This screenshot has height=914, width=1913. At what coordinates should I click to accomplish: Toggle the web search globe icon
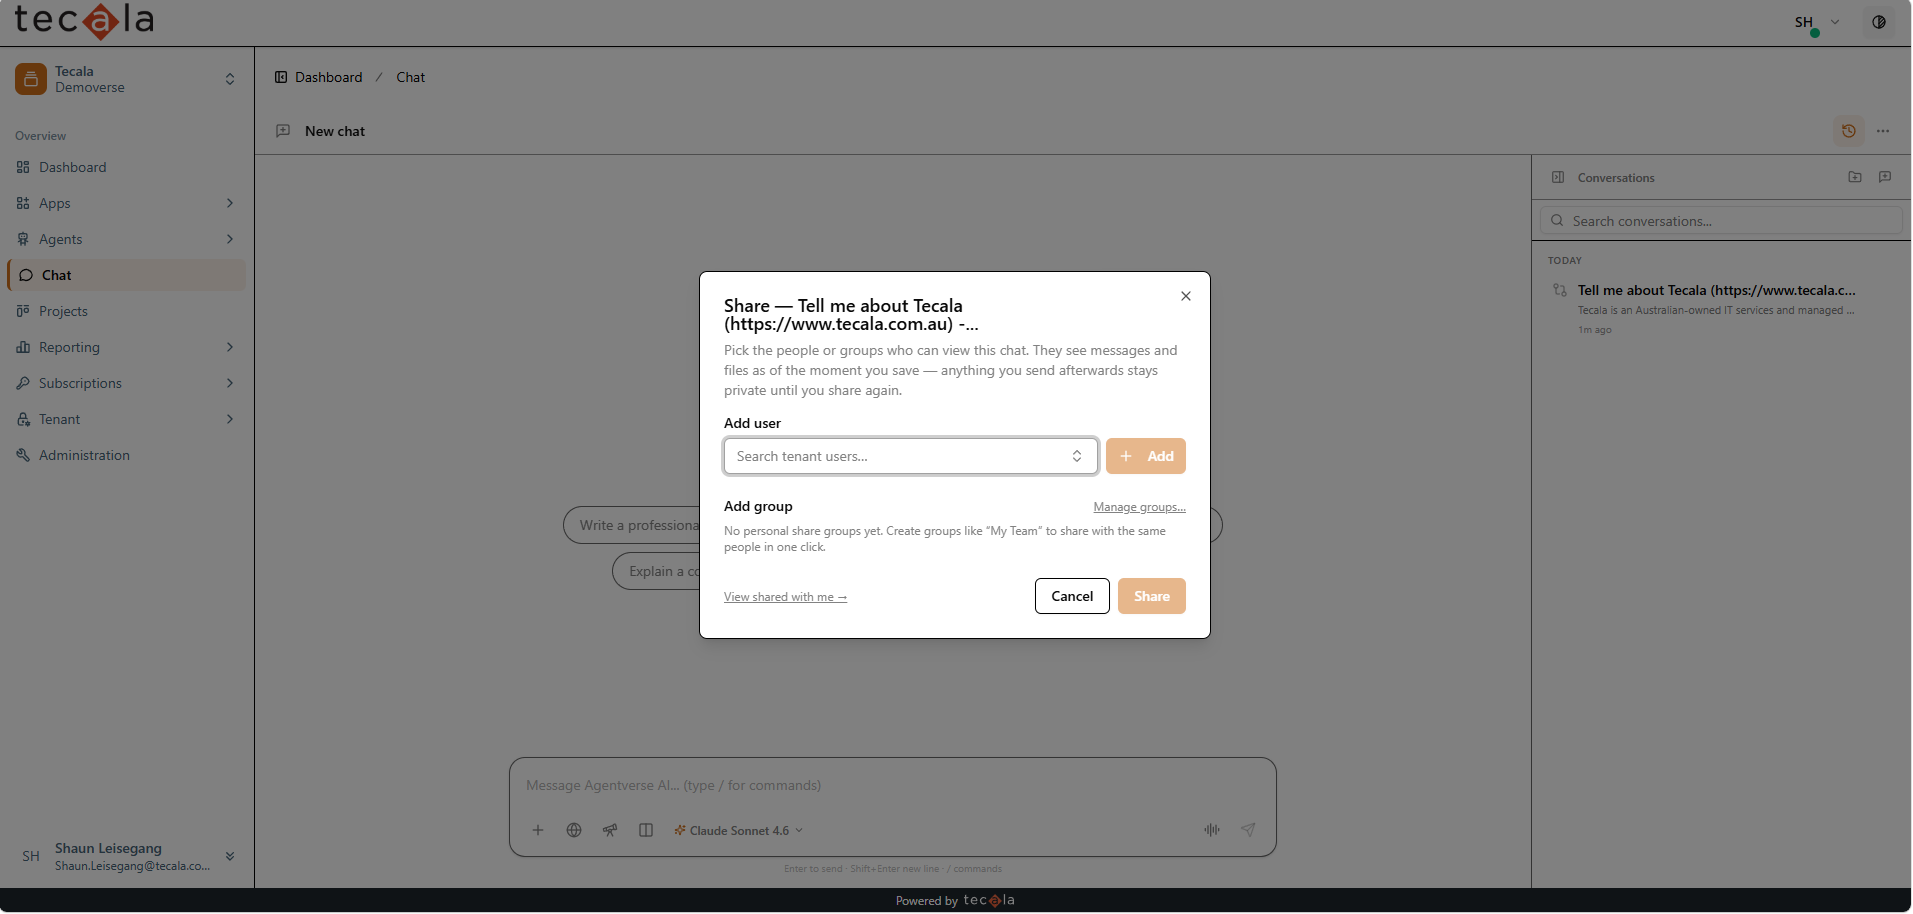574,830
